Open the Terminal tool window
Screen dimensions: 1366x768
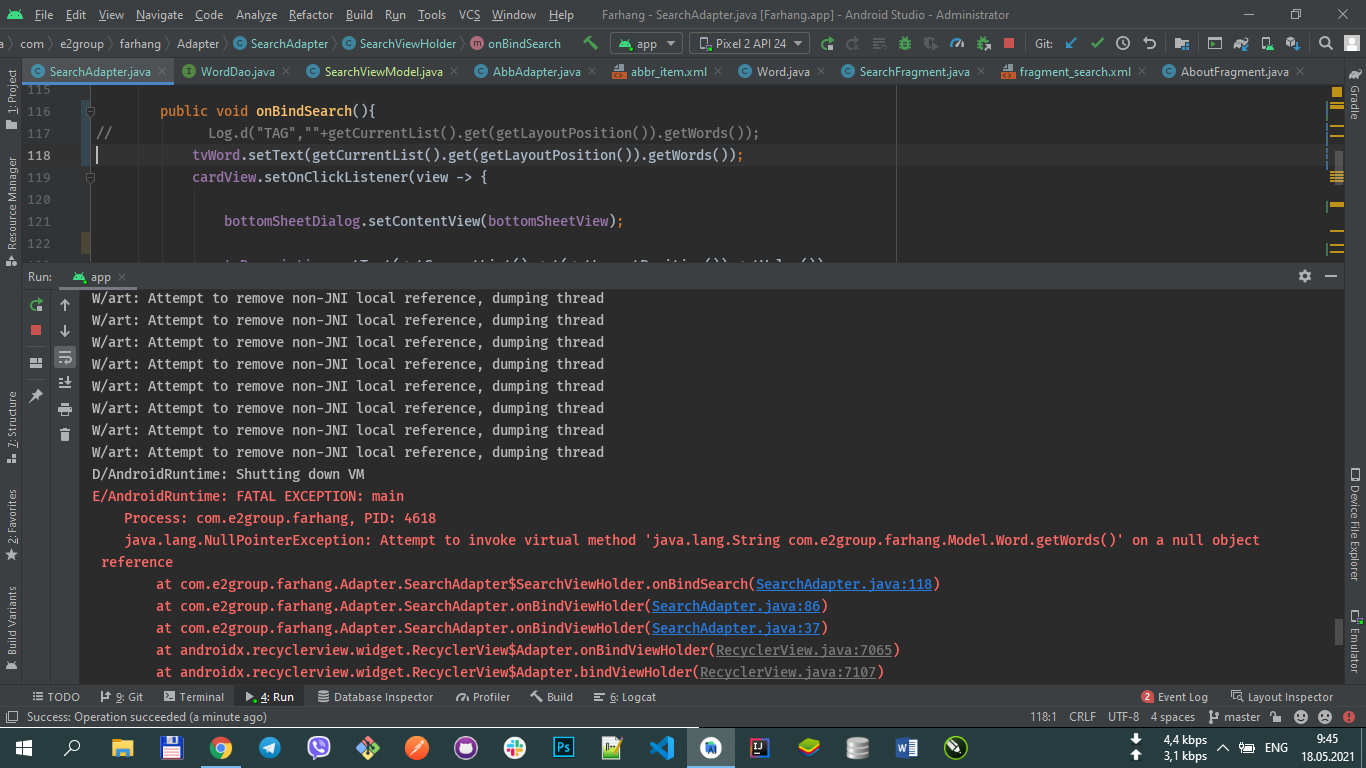pyautogui.click(x=194, y=697)
